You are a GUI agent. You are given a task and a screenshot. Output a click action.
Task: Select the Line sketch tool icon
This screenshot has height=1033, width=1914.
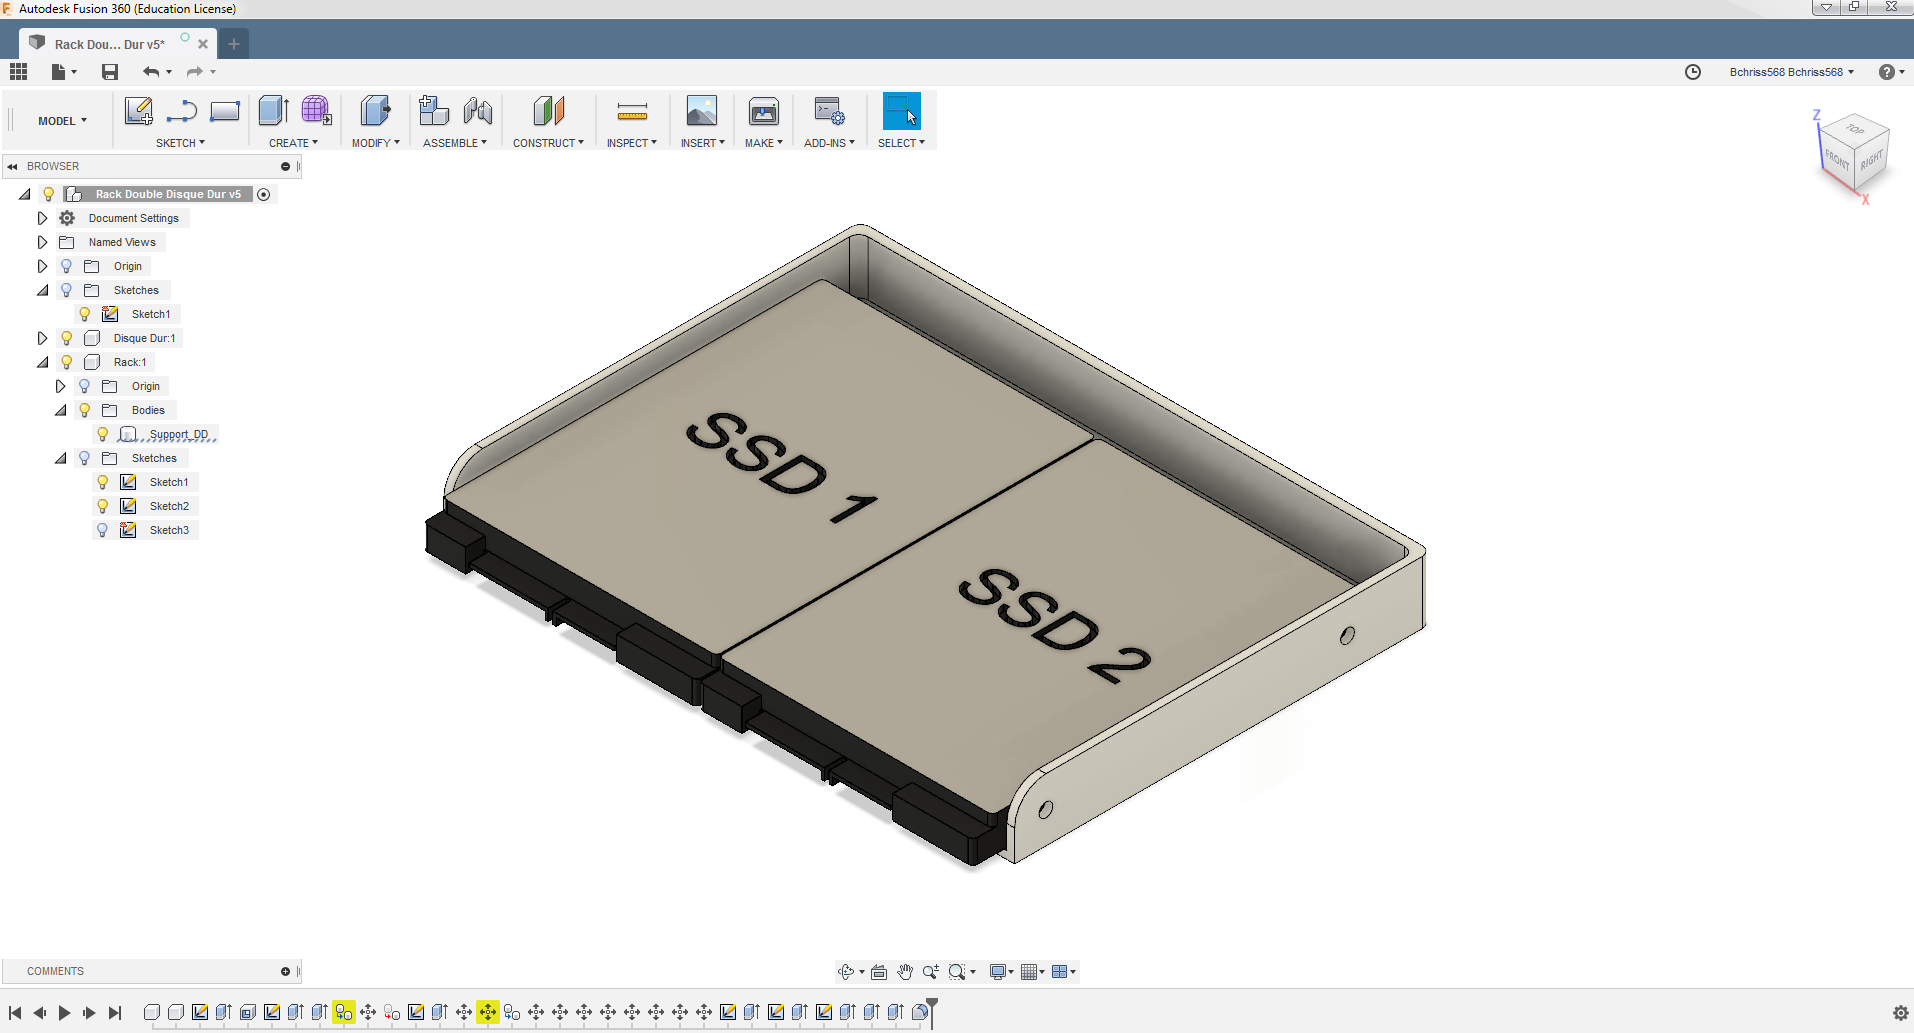coord(182,111)
